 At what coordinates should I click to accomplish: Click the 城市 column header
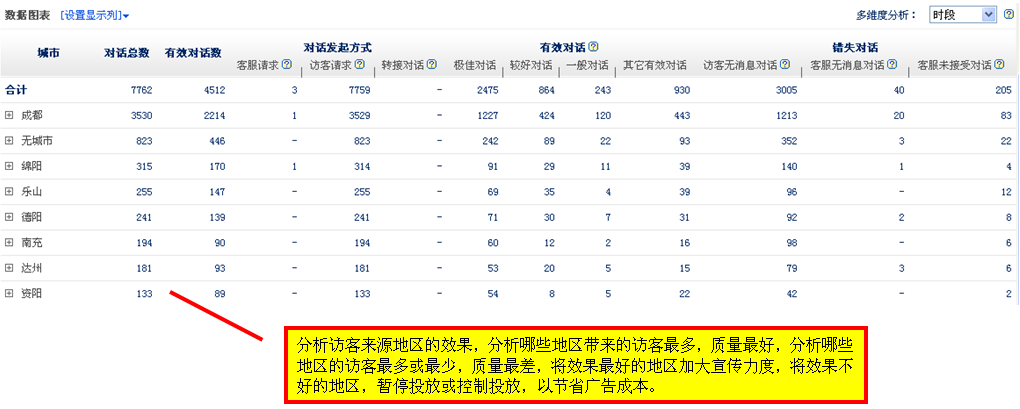tap(48, 52)
